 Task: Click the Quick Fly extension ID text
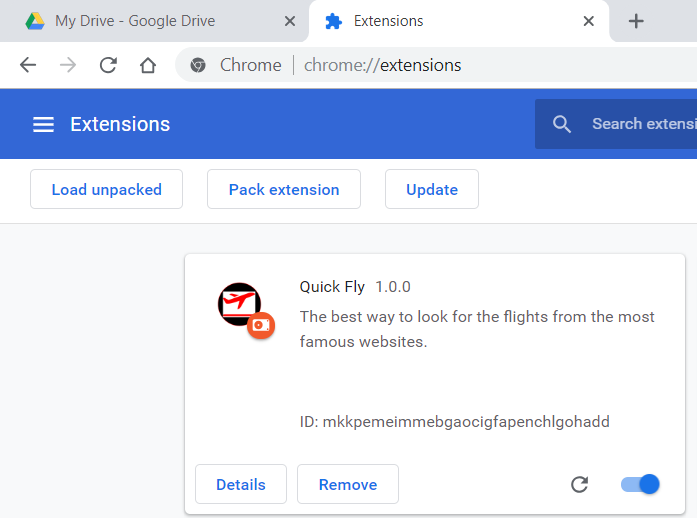(x=454, y=422)
